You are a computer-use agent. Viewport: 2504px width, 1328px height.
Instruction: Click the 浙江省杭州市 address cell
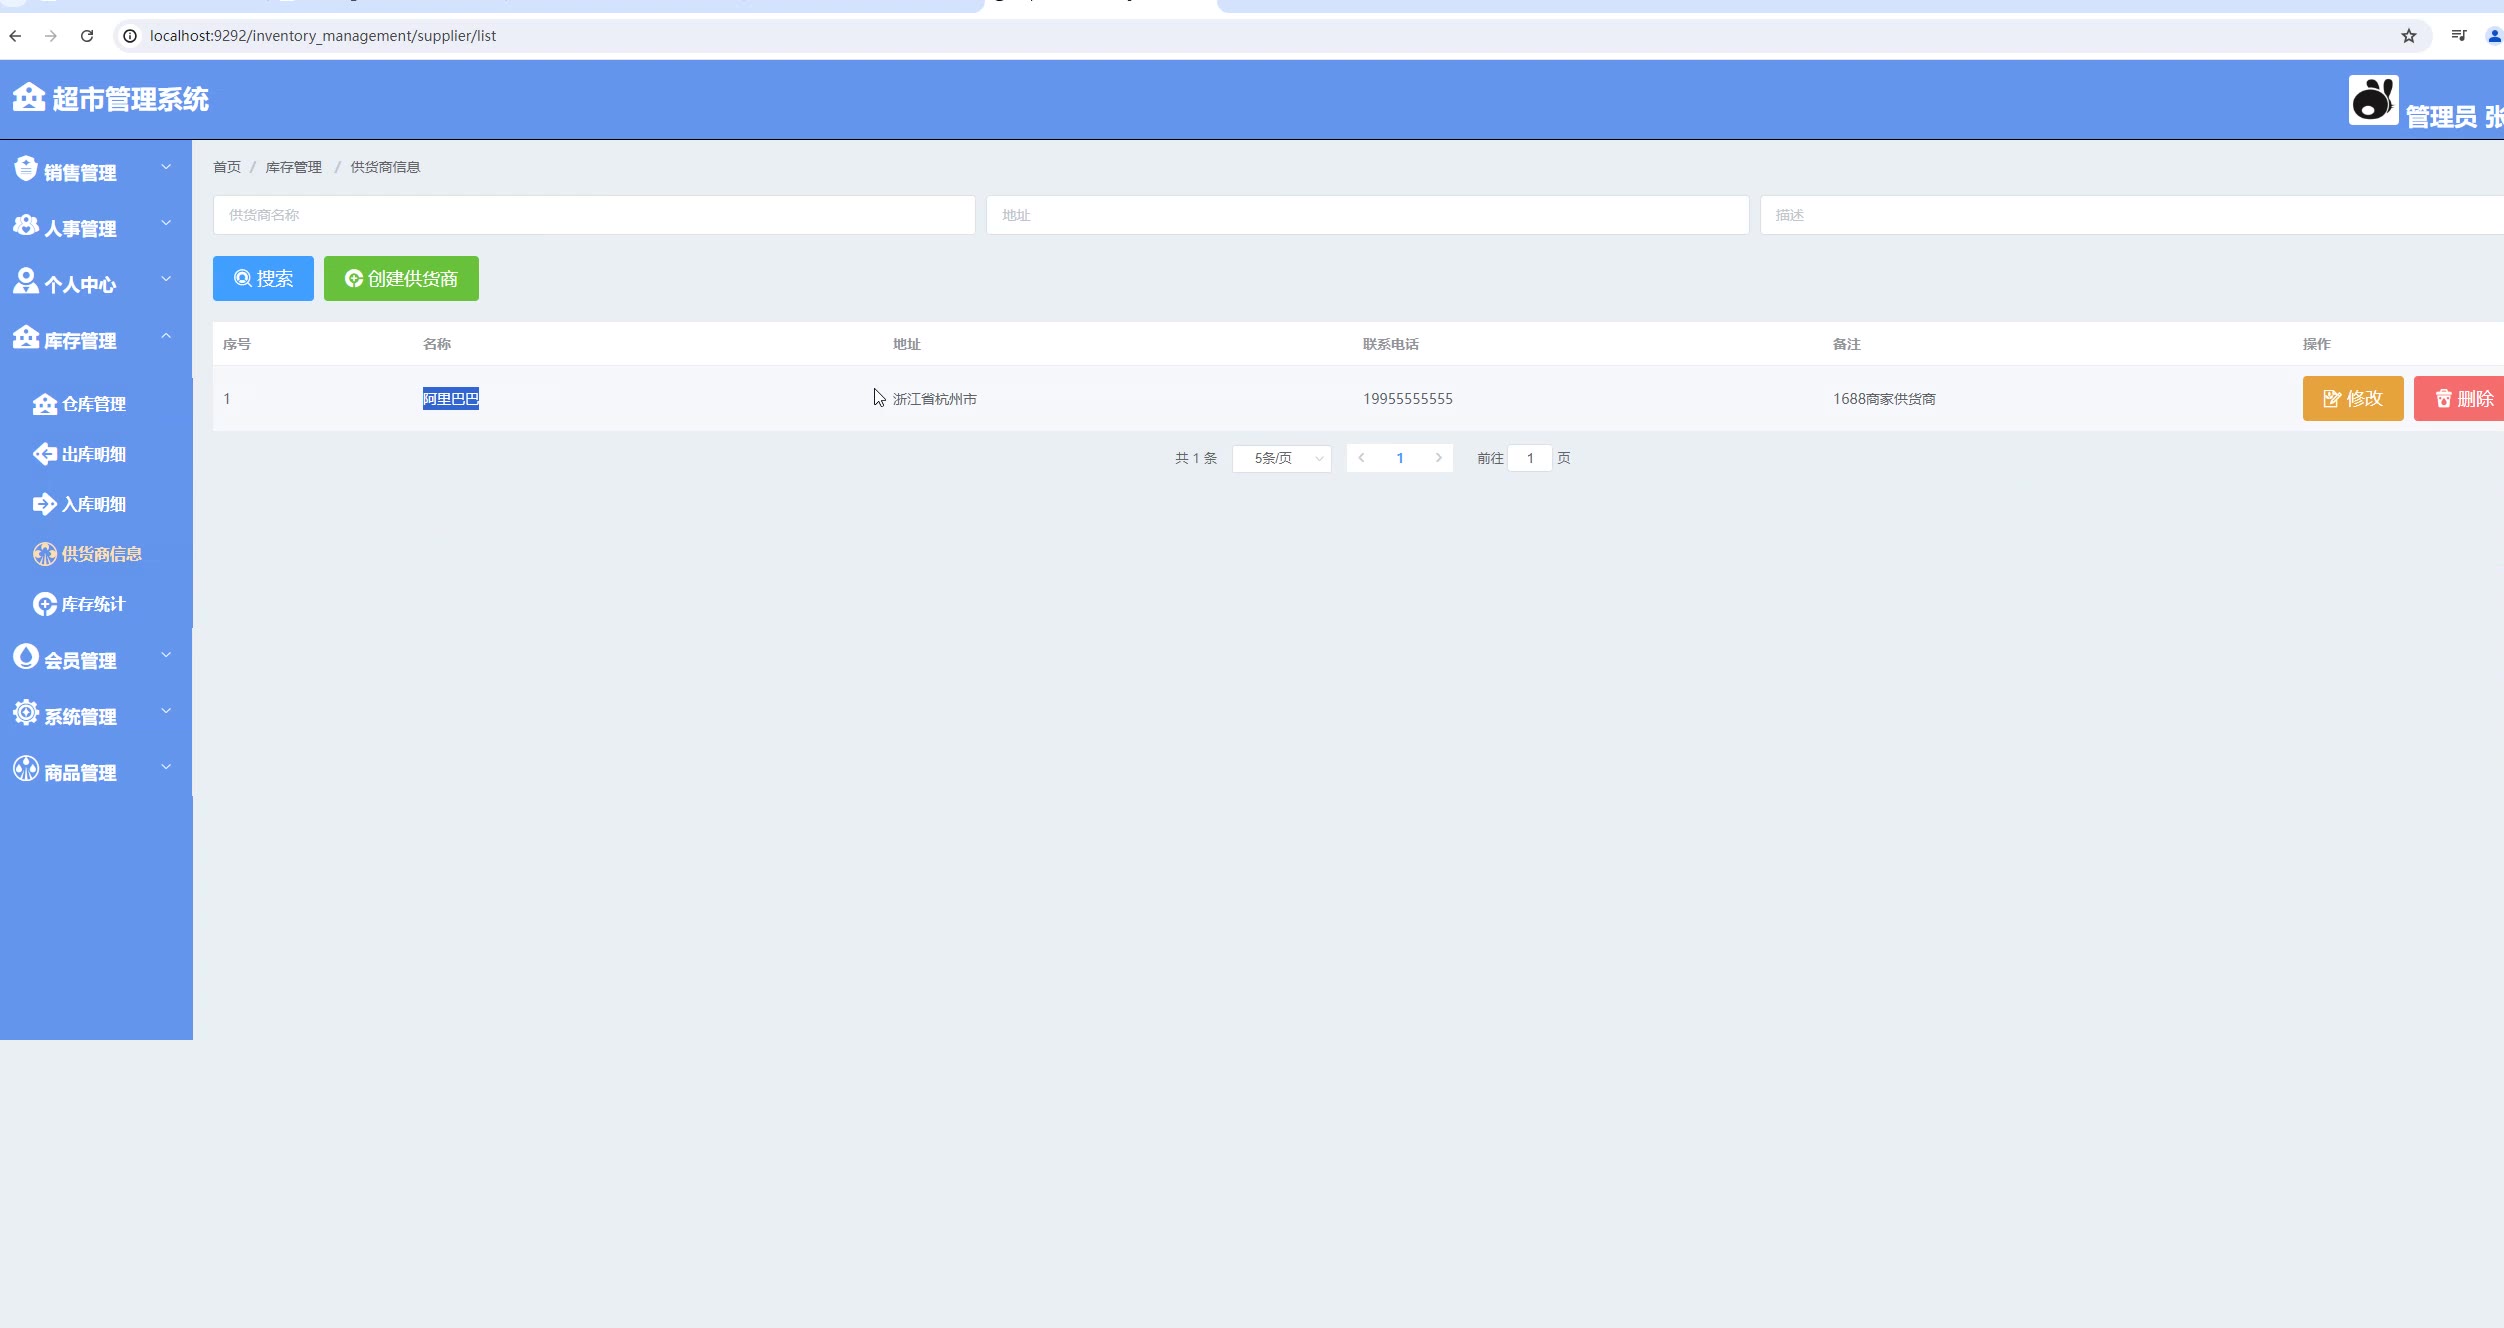pos(935,399)
